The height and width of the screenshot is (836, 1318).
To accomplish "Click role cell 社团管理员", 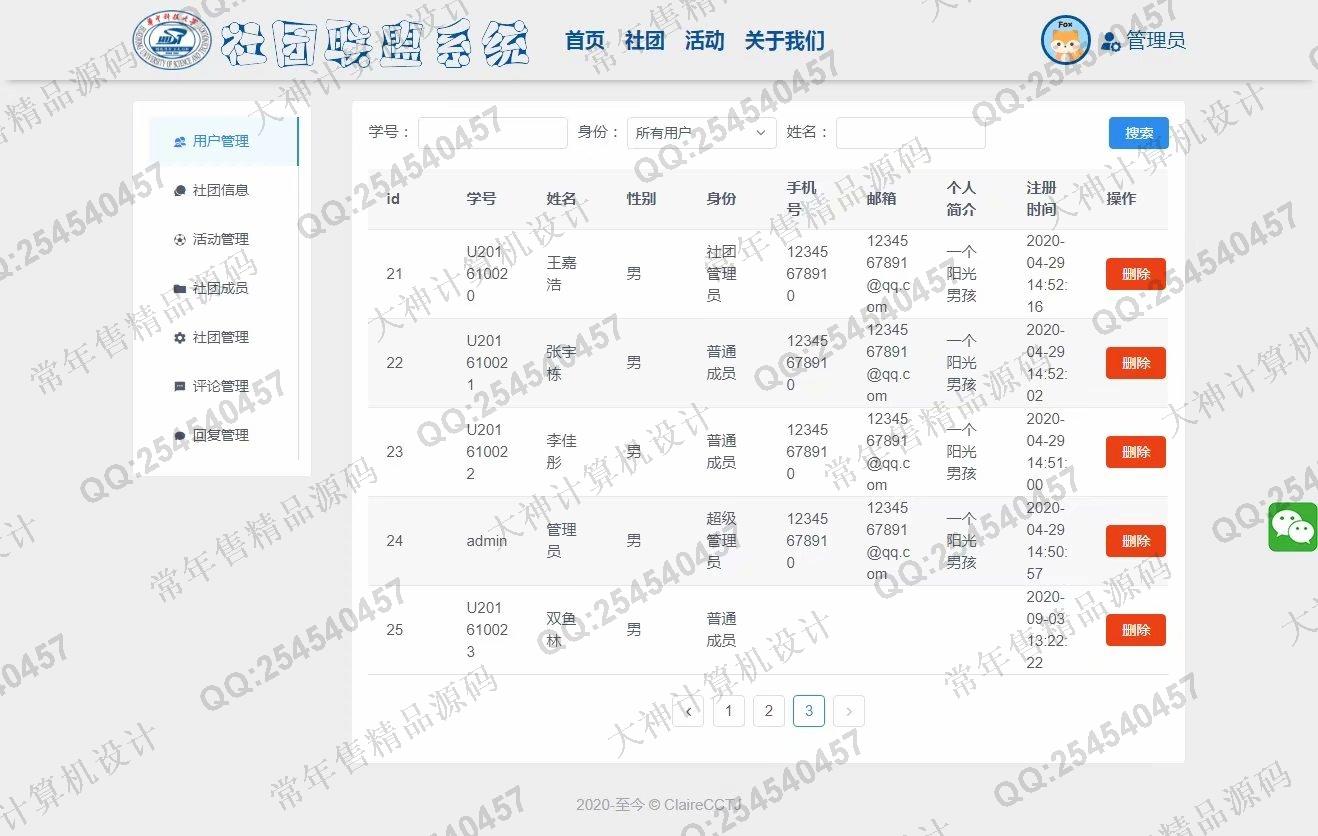I will [x=721, y=274].
